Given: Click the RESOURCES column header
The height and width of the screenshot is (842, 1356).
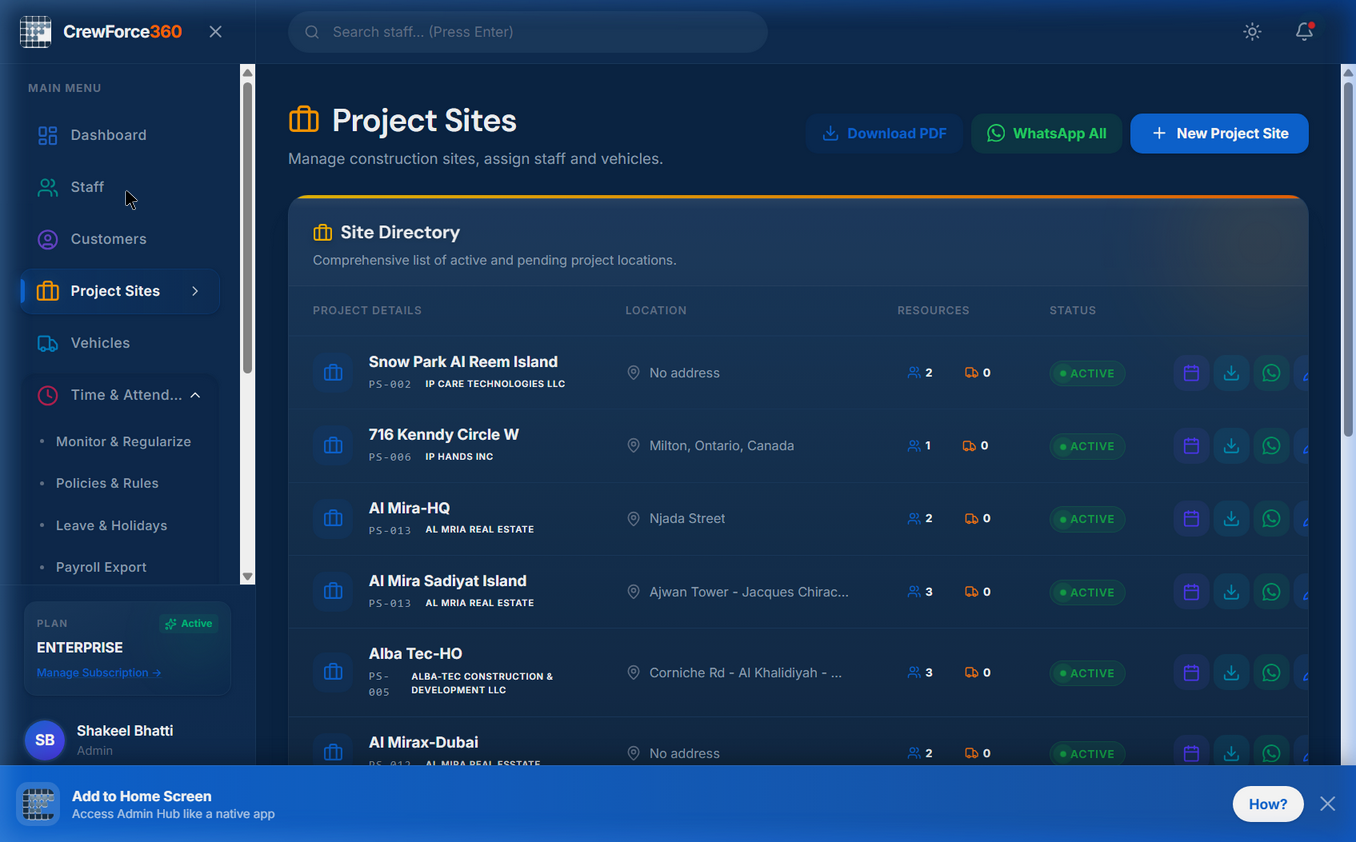Looking at the screenshot, I should click(933, 311).
